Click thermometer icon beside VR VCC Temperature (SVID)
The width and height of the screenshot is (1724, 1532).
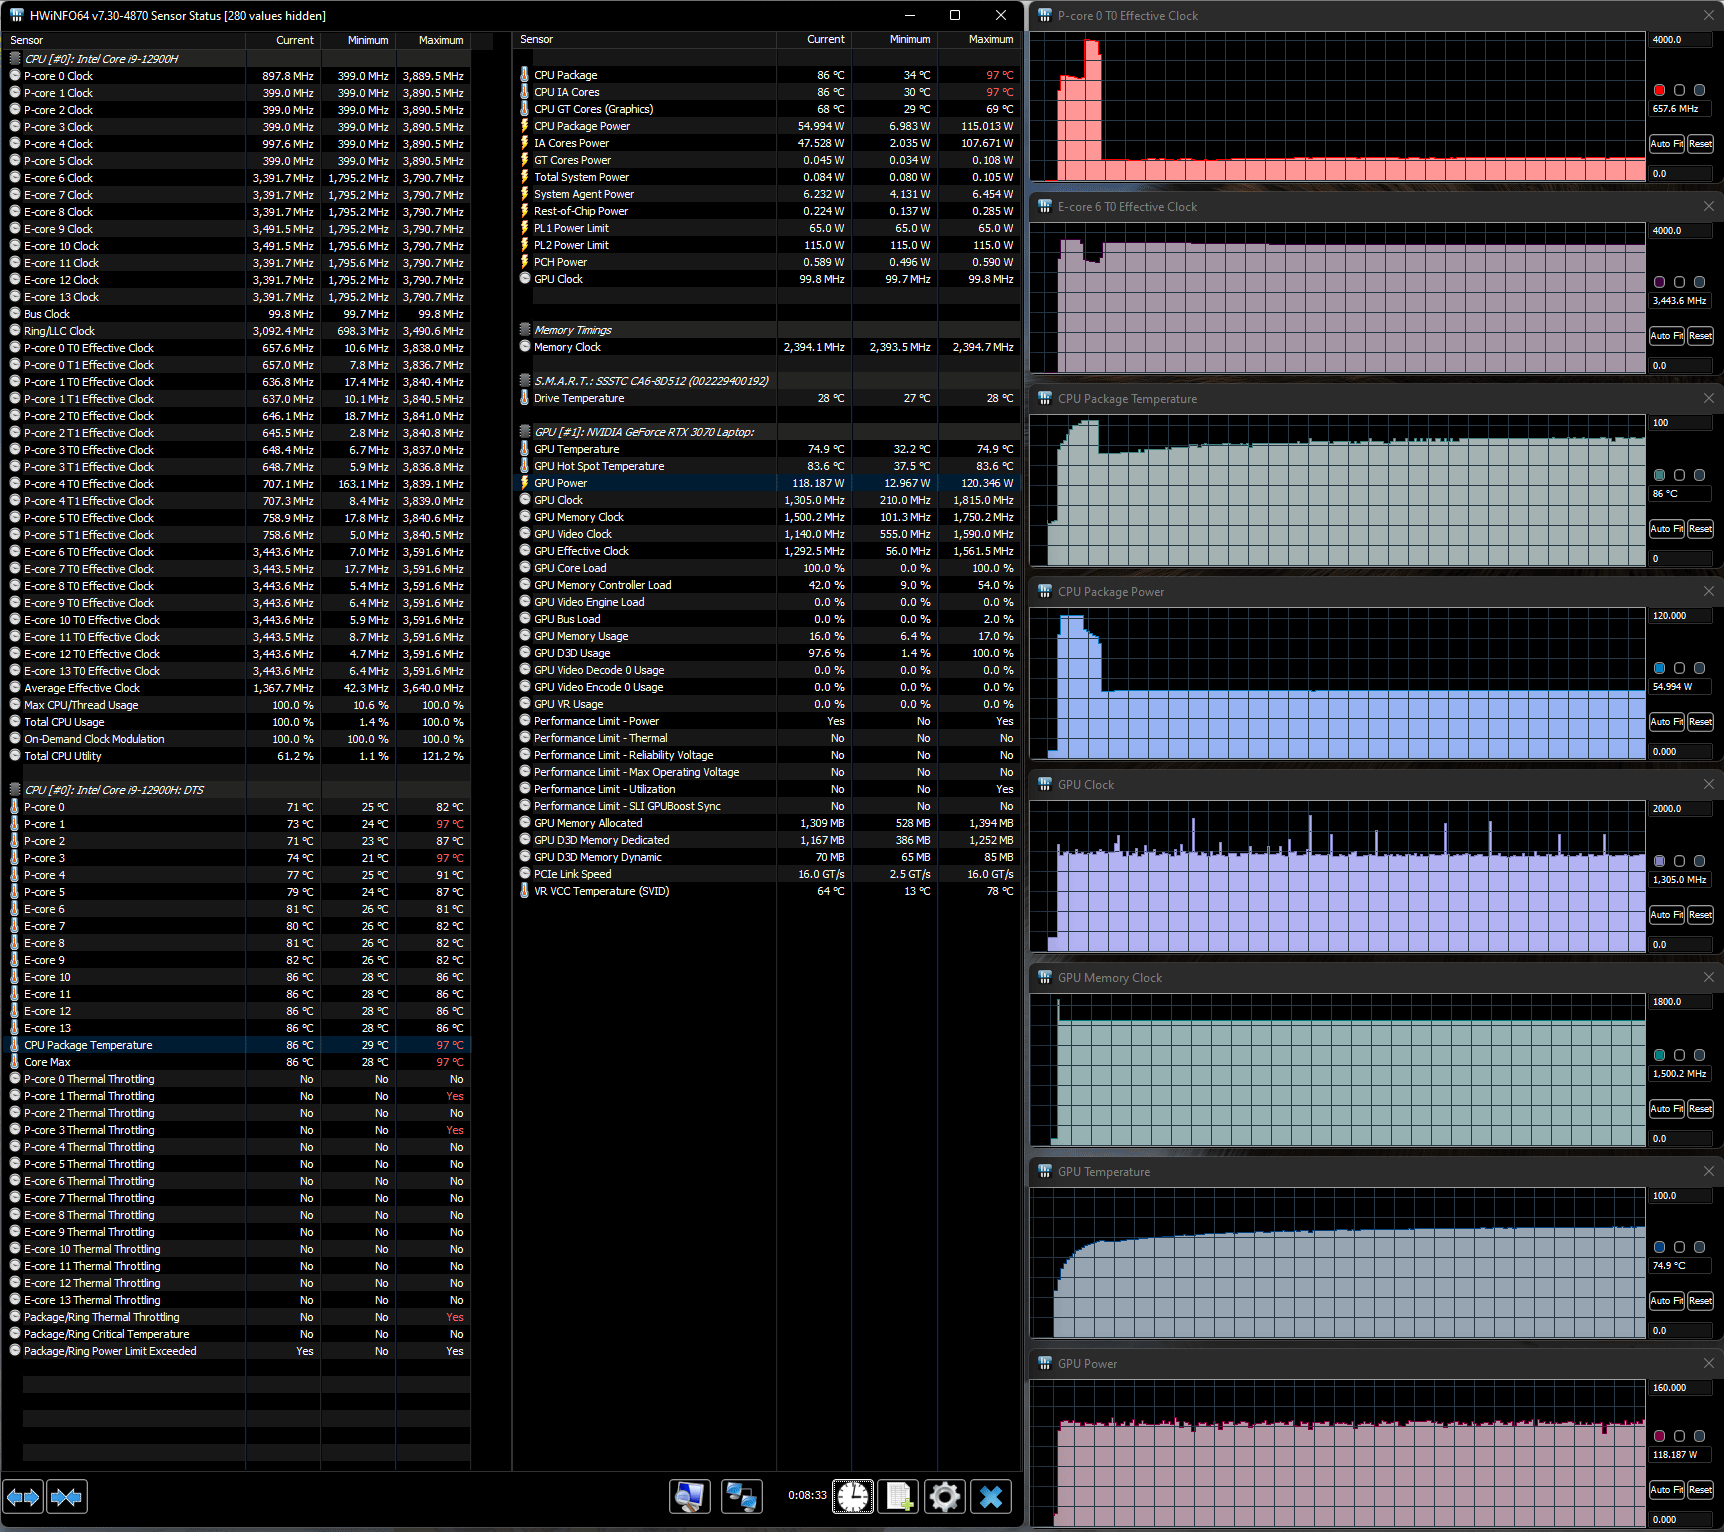tap(525, 891)
